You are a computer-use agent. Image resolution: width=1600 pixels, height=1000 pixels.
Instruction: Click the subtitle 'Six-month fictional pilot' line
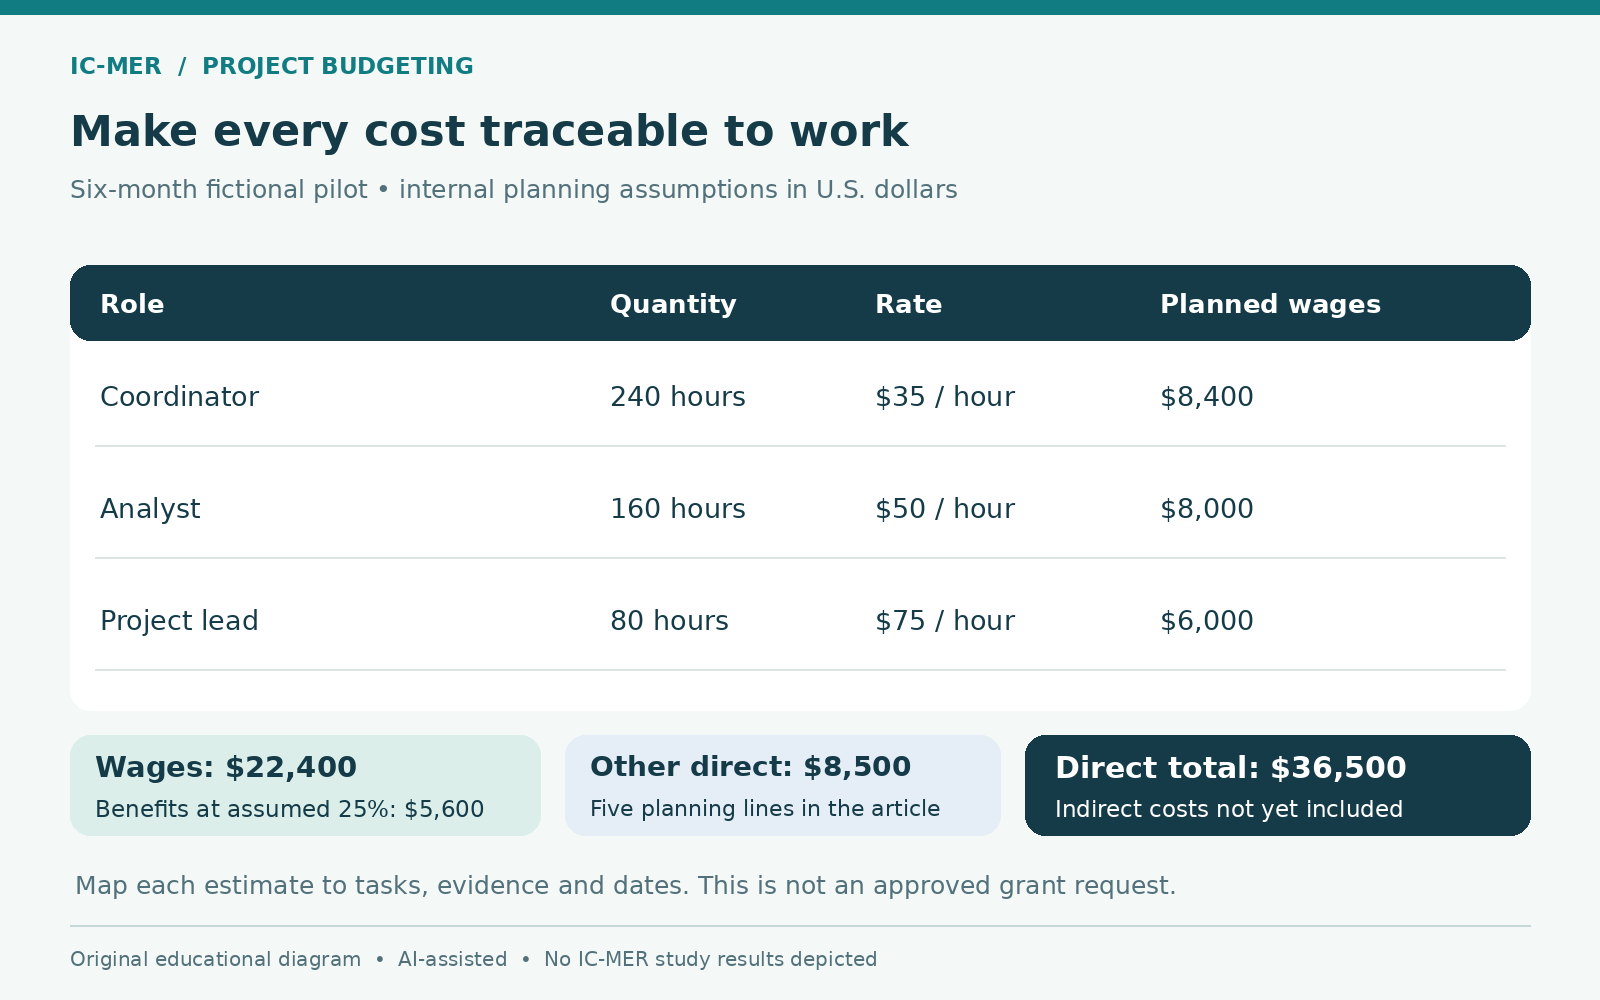point(514,189)
